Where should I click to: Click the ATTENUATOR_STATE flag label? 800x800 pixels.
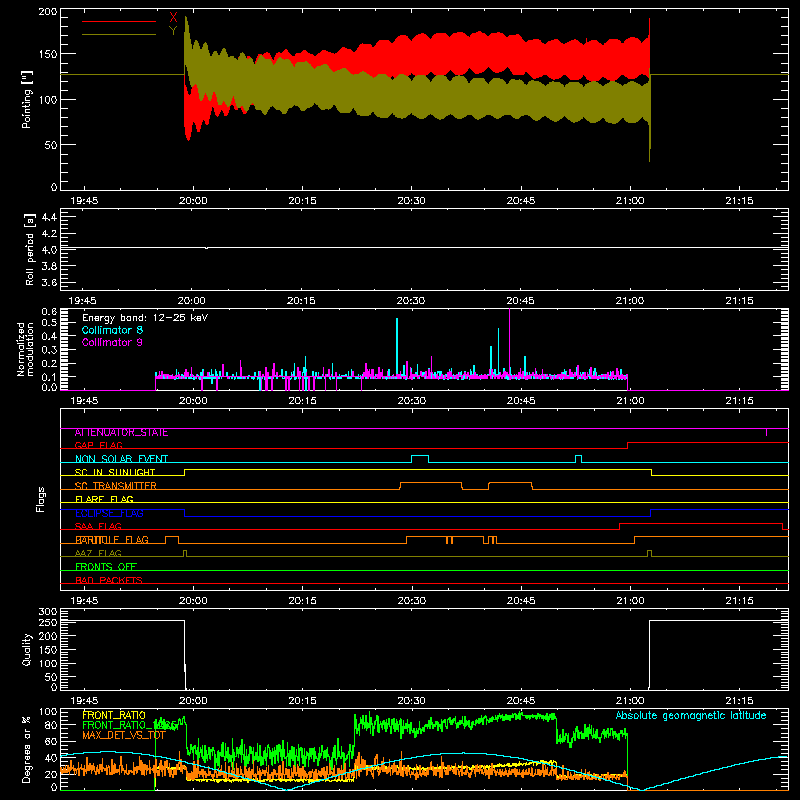121,433
